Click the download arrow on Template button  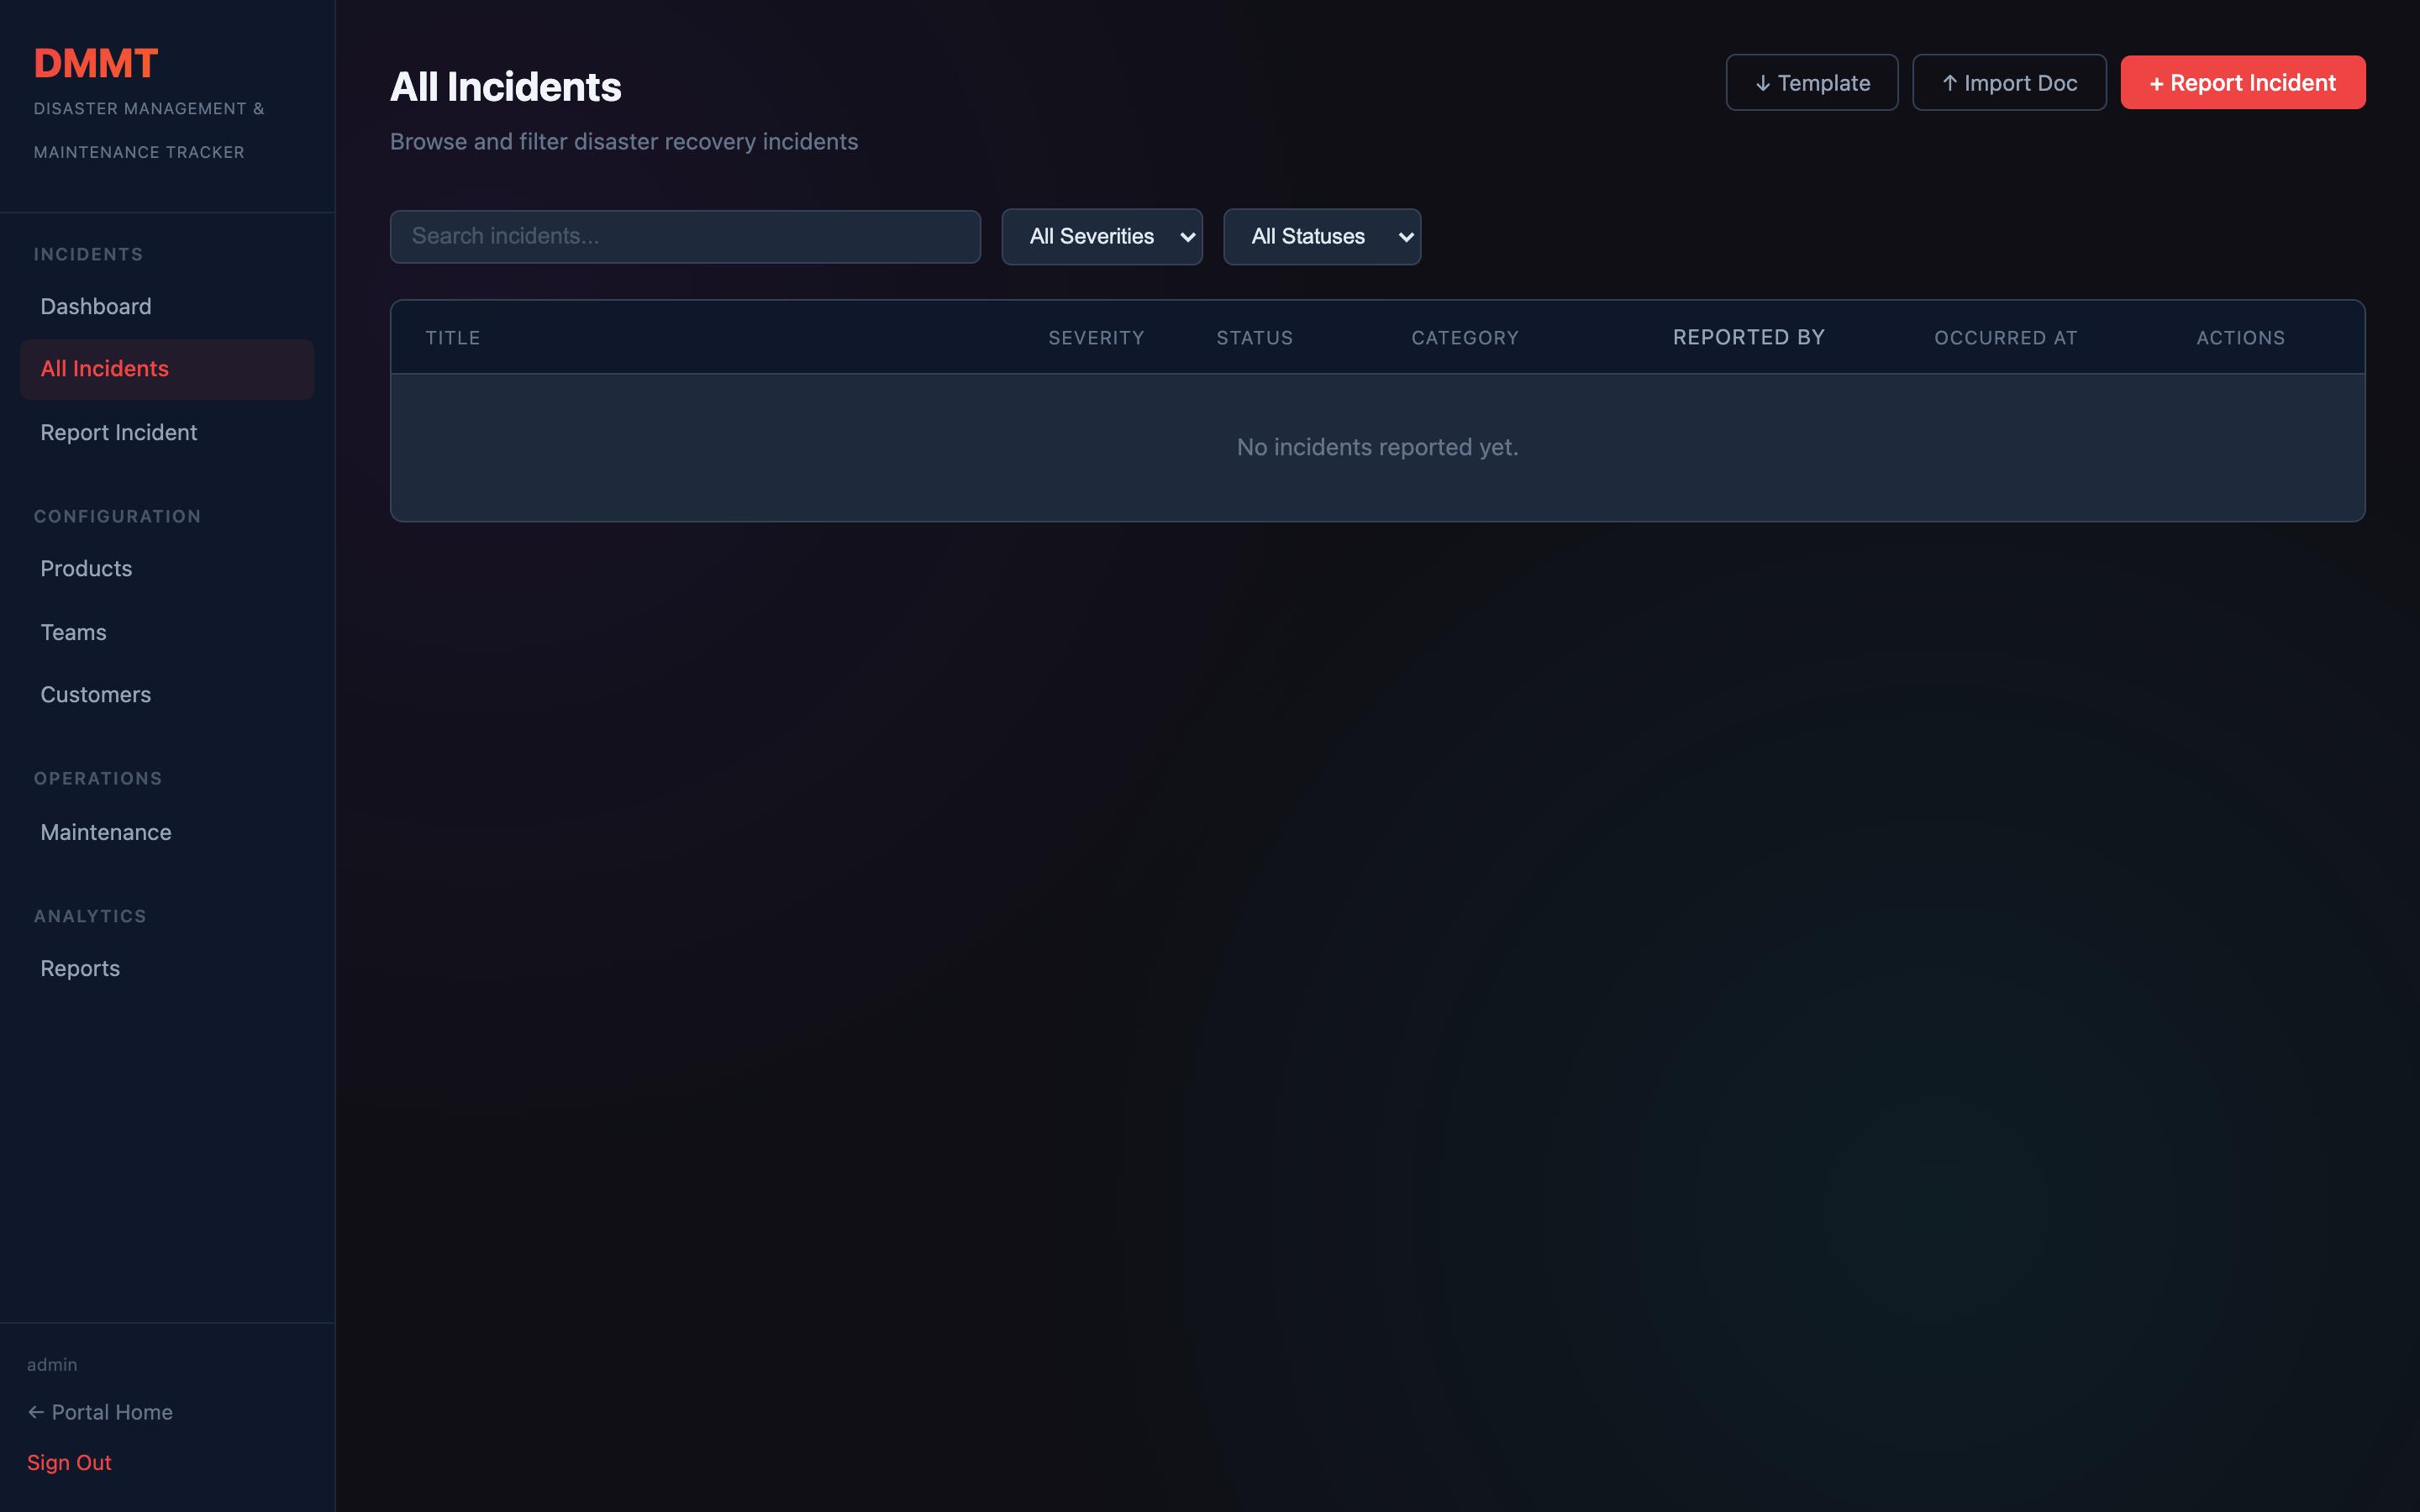(1763, 82)
